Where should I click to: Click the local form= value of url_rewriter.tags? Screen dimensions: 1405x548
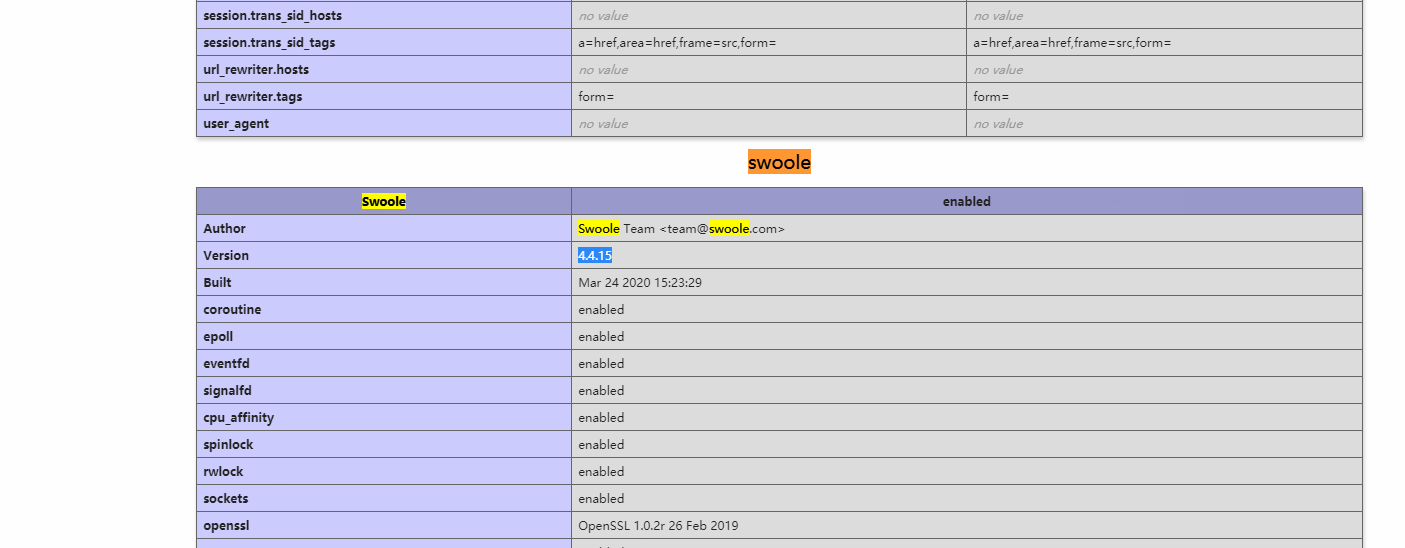tap(596, 96)
